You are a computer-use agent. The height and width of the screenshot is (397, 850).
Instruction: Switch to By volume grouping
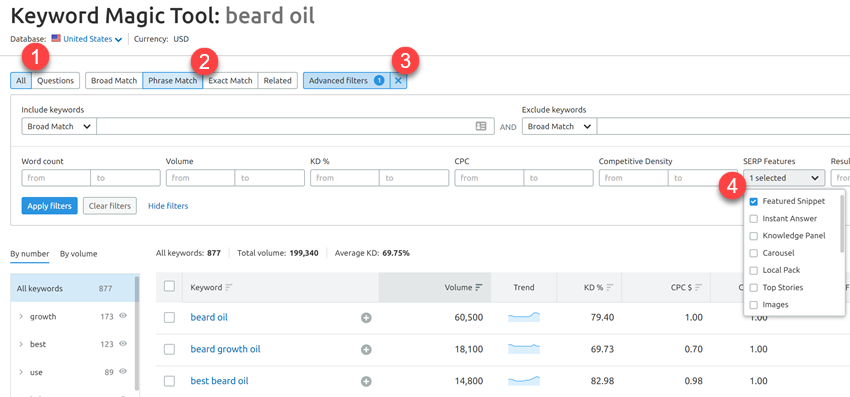pyautogui.click(x=79, y=253)
